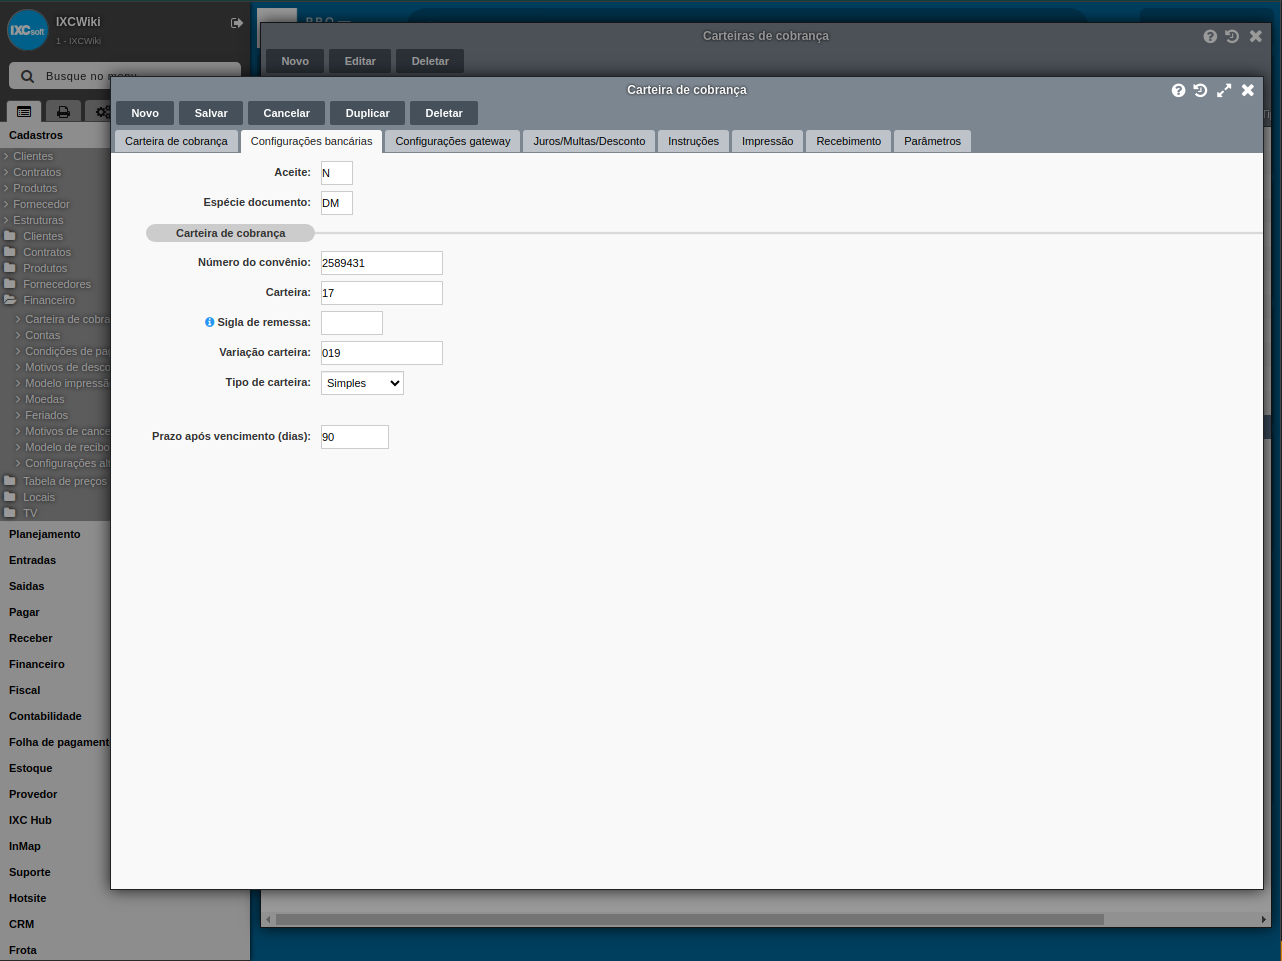
Task: Click the TV folder icon
Action: tap(10, 513)
